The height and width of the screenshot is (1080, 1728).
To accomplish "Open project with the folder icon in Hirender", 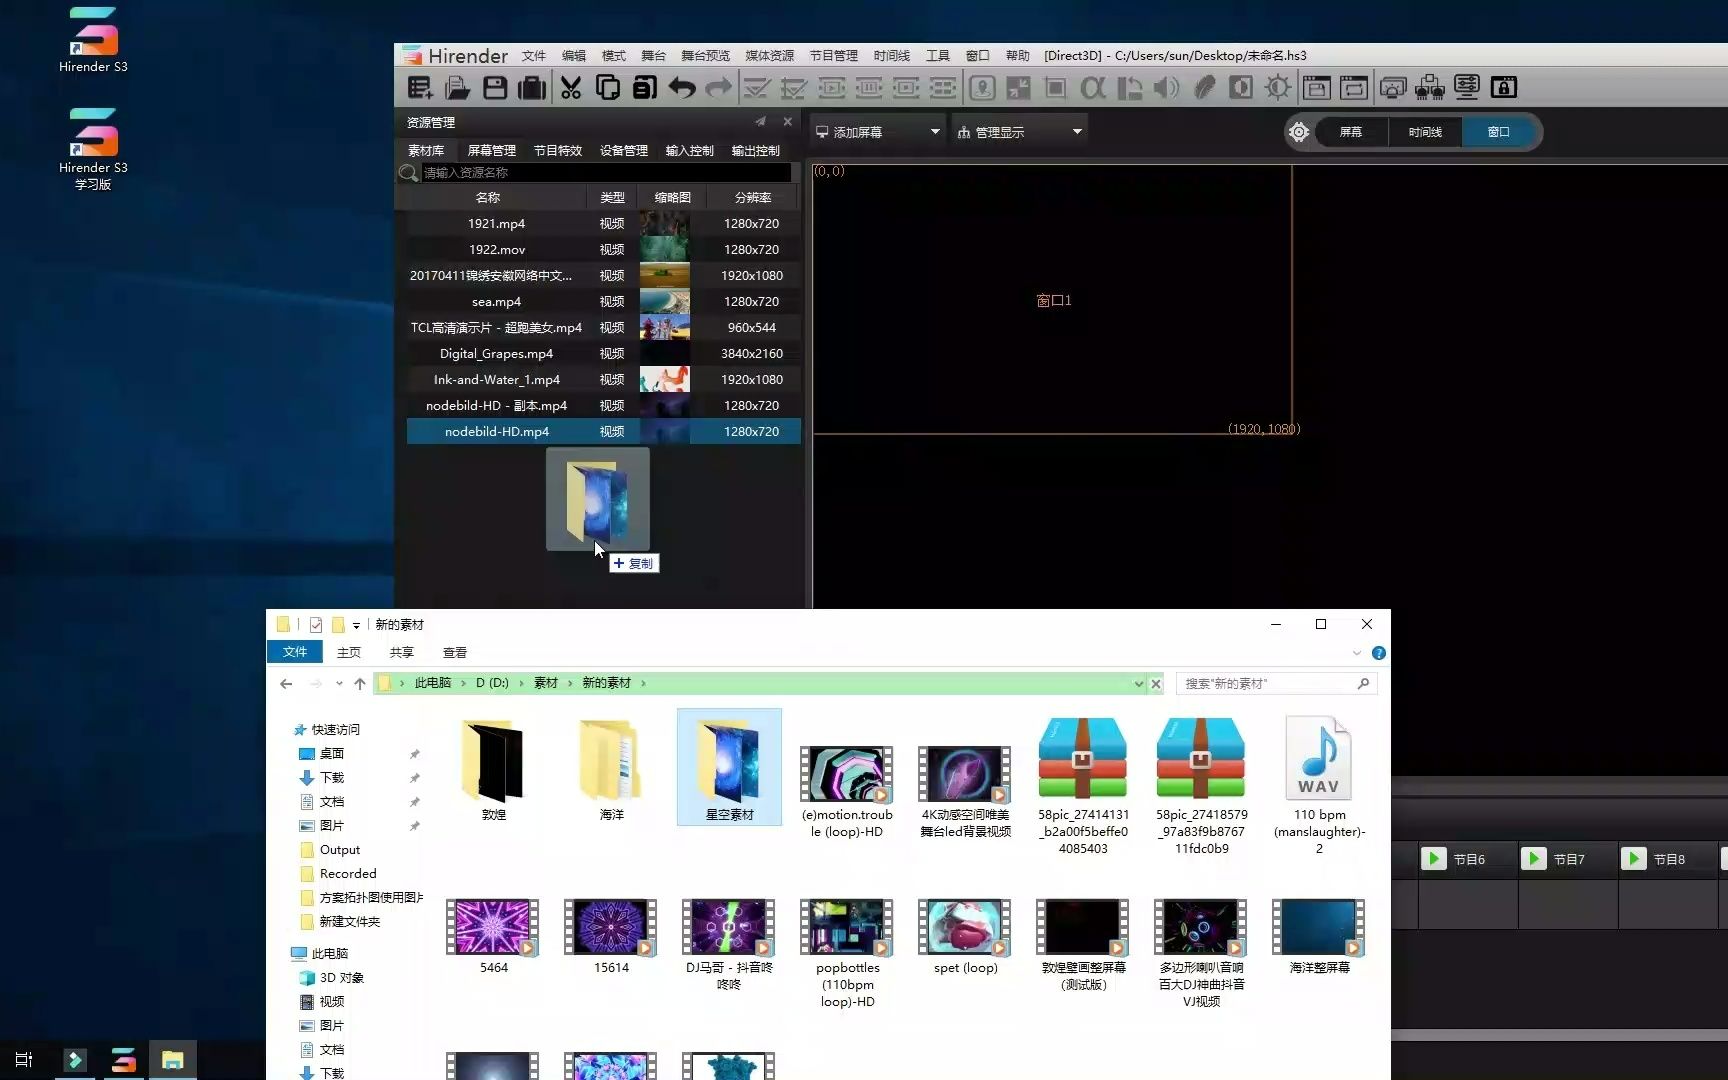I will (x=457, y=88).
